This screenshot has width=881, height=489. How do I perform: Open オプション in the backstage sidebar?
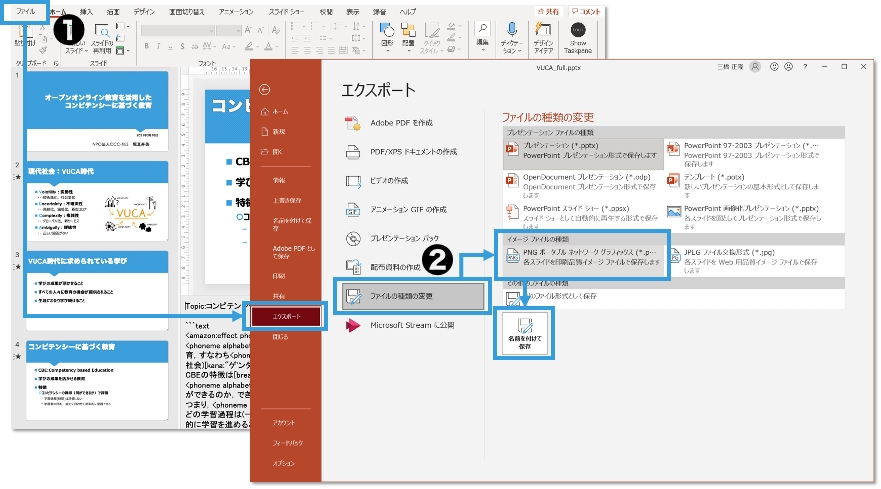pos(284,464)
